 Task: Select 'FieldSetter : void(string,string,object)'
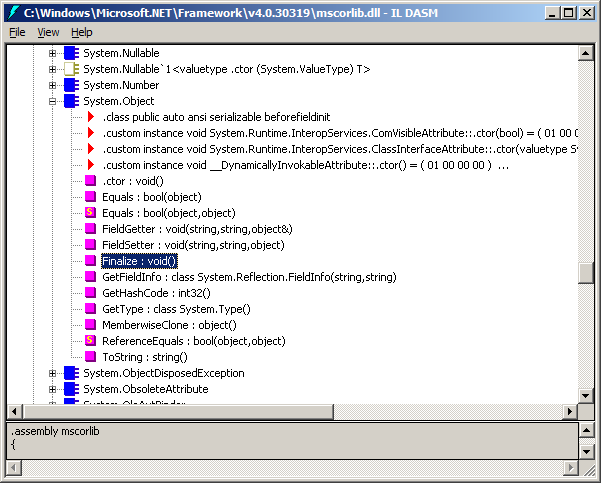(193, 245)
